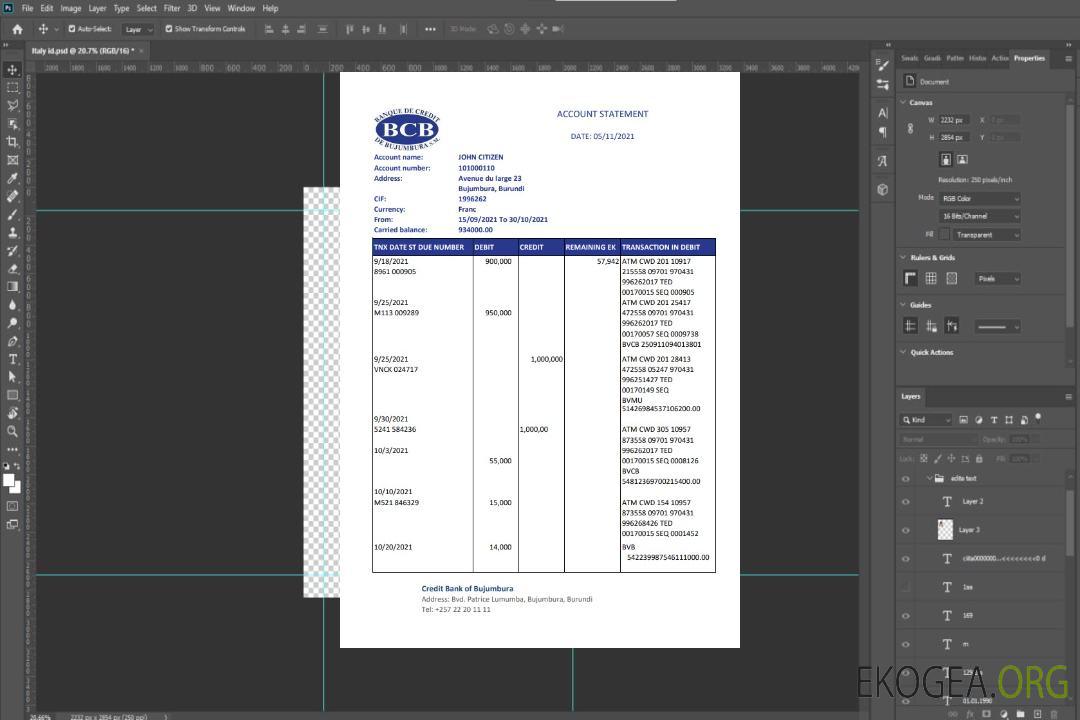Select the Move tool in the toolbox
This screenshot has height=720, width=1080.
coord(12,70)
